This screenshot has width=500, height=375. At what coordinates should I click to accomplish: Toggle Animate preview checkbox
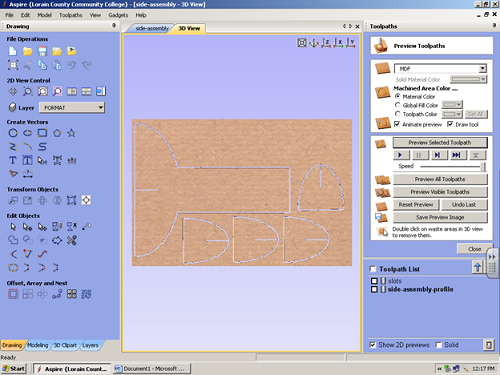(x=397, y=124)
